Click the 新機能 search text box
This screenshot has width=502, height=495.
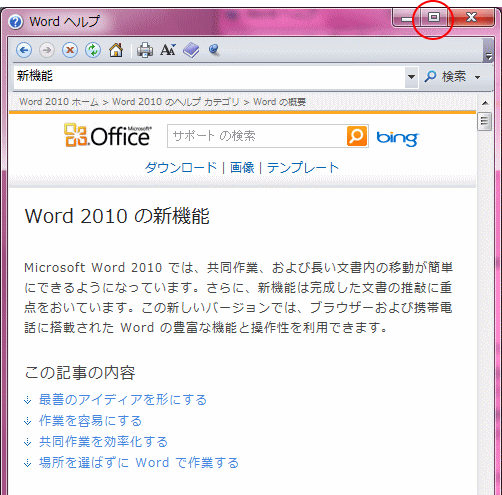pyautogui.click(x=209, y=77)
